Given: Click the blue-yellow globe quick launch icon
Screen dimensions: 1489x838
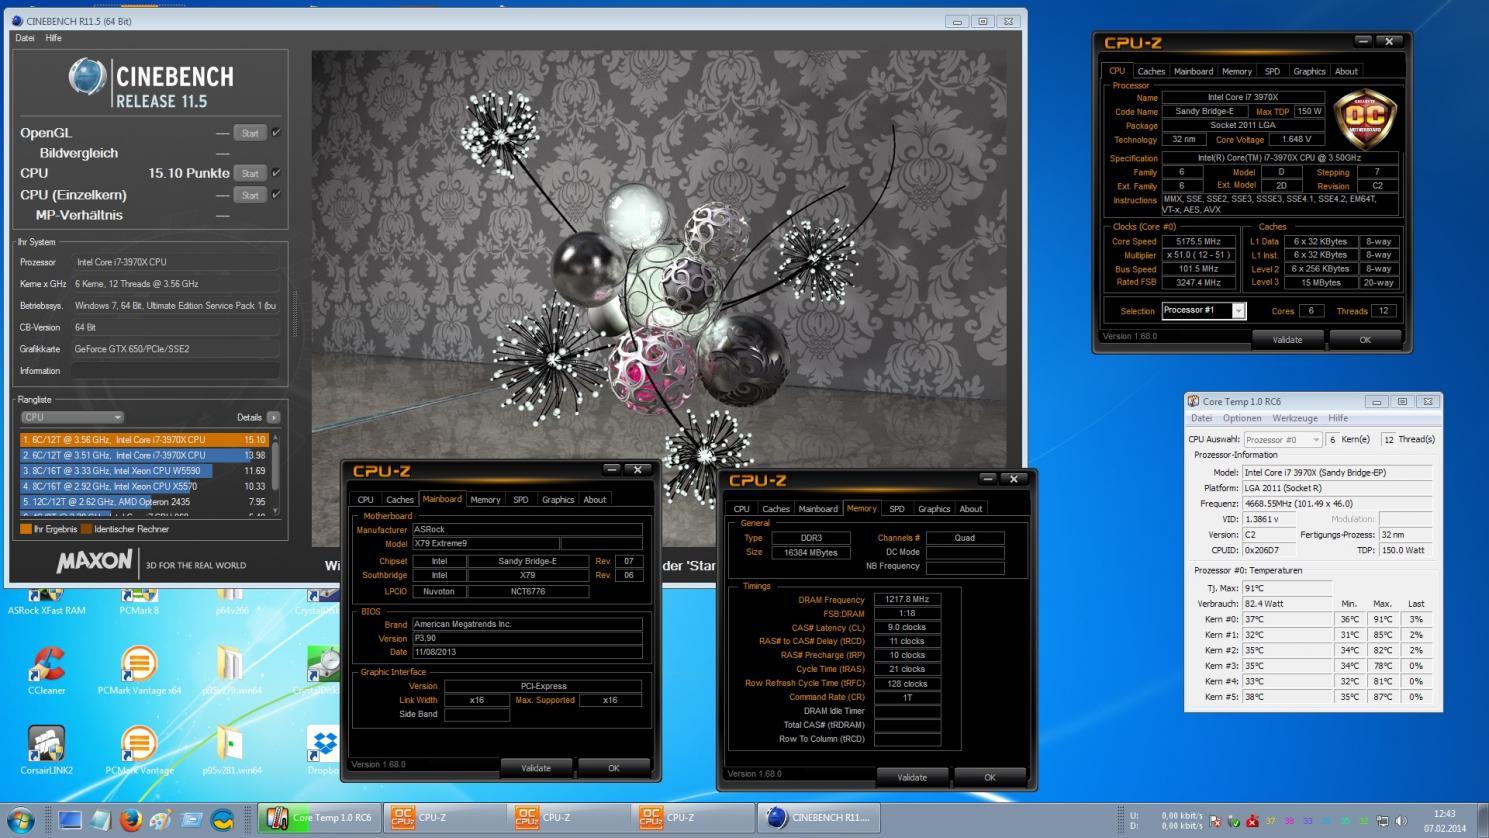Looking at the screenshot, I should click(x=222, y=820).
